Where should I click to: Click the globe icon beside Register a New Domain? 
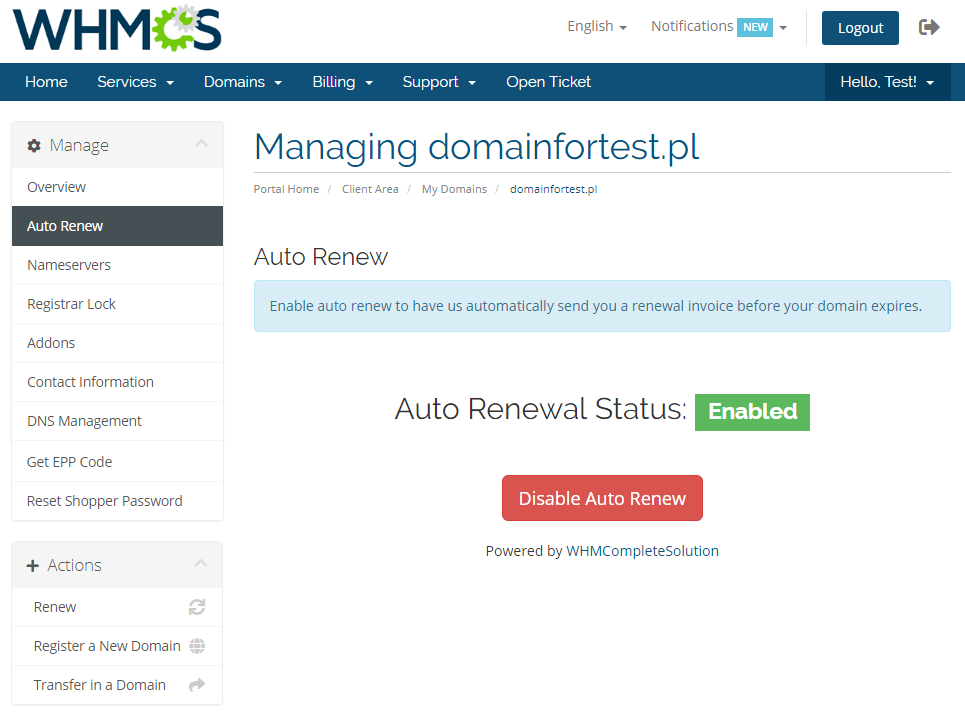197,646
